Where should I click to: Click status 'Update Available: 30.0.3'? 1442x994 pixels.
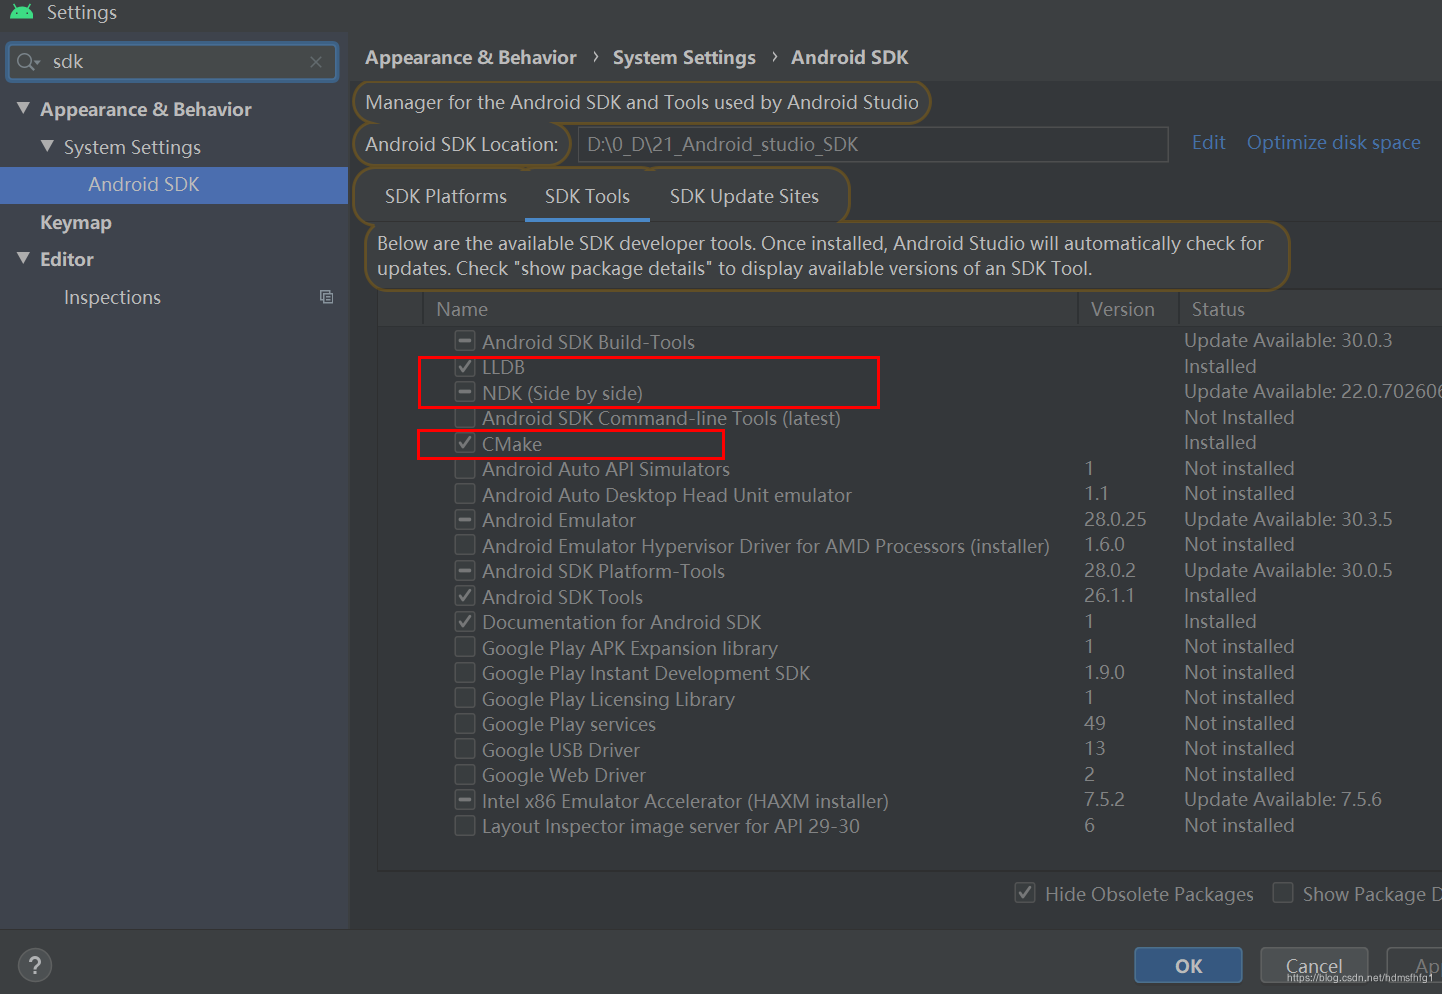coord(1288,340)
